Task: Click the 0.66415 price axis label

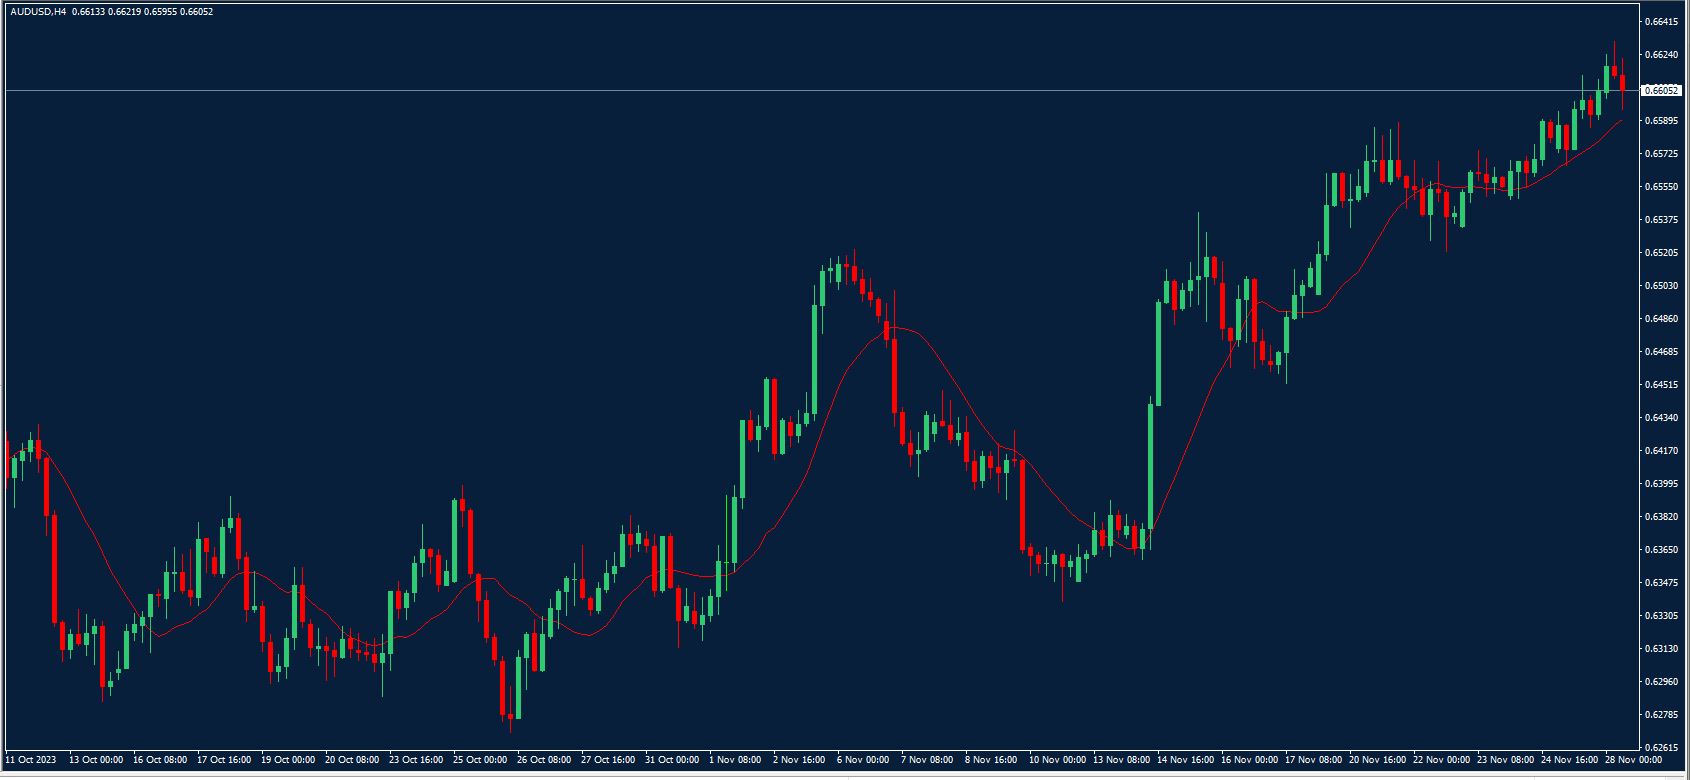Action: tap(1660, 22)
